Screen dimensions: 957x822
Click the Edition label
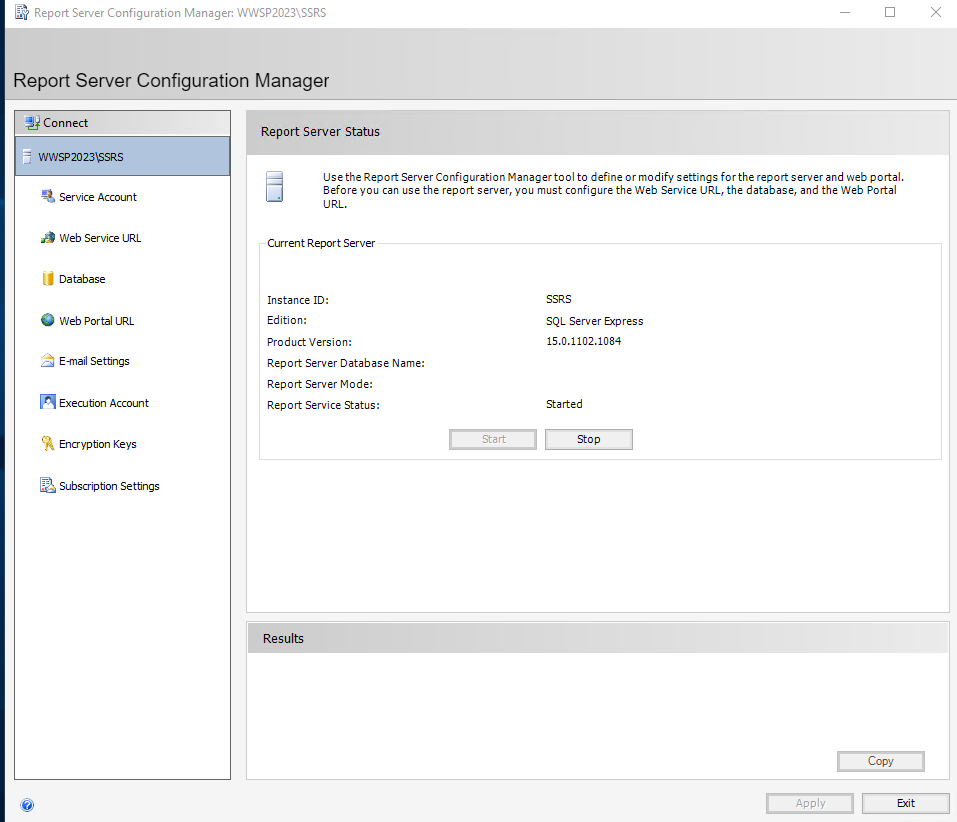click(x=287, y=320)
